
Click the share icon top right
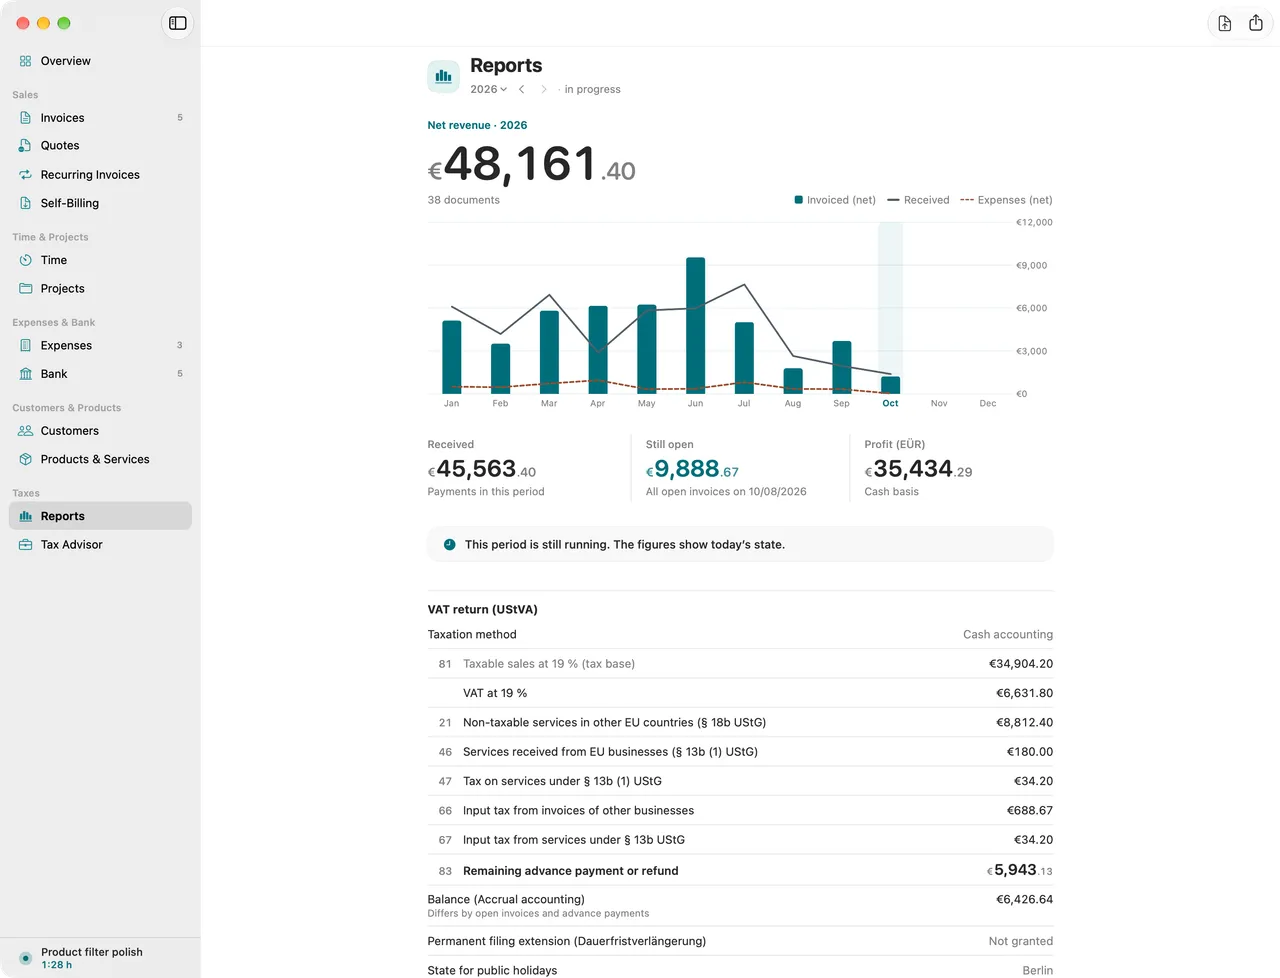[x=1256, y=23]
